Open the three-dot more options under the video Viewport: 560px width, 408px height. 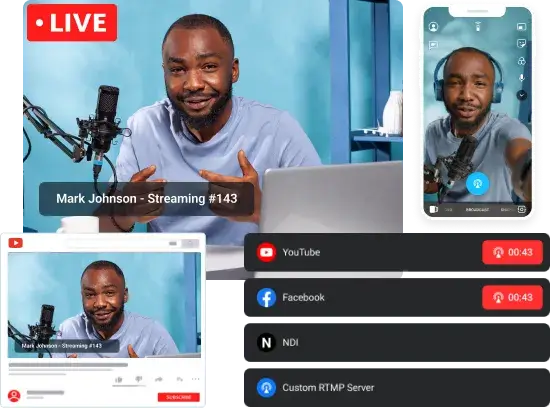195,379
